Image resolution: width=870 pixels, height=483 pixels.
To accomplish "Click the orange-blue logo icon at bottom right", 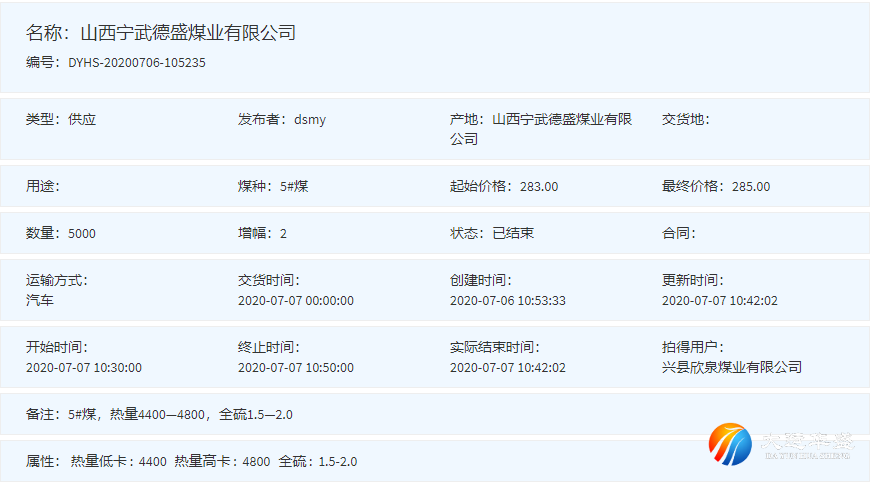I will point(730,446).
